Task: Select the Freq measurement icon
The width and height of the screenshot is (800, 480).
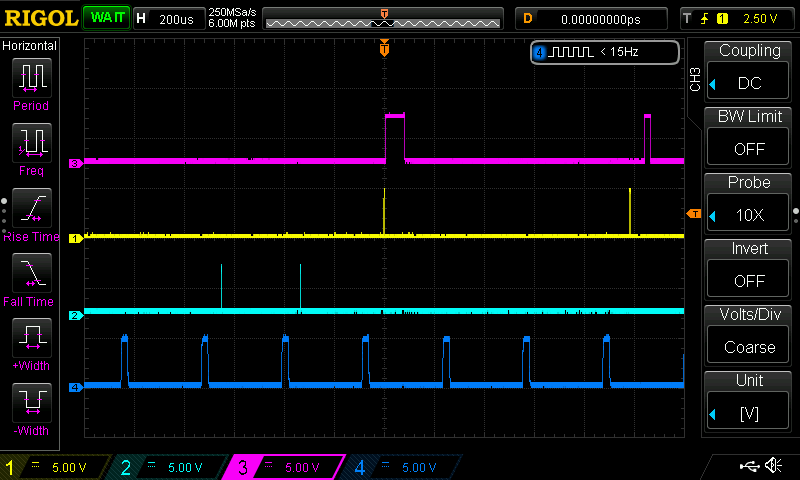Action: (31, 143)
